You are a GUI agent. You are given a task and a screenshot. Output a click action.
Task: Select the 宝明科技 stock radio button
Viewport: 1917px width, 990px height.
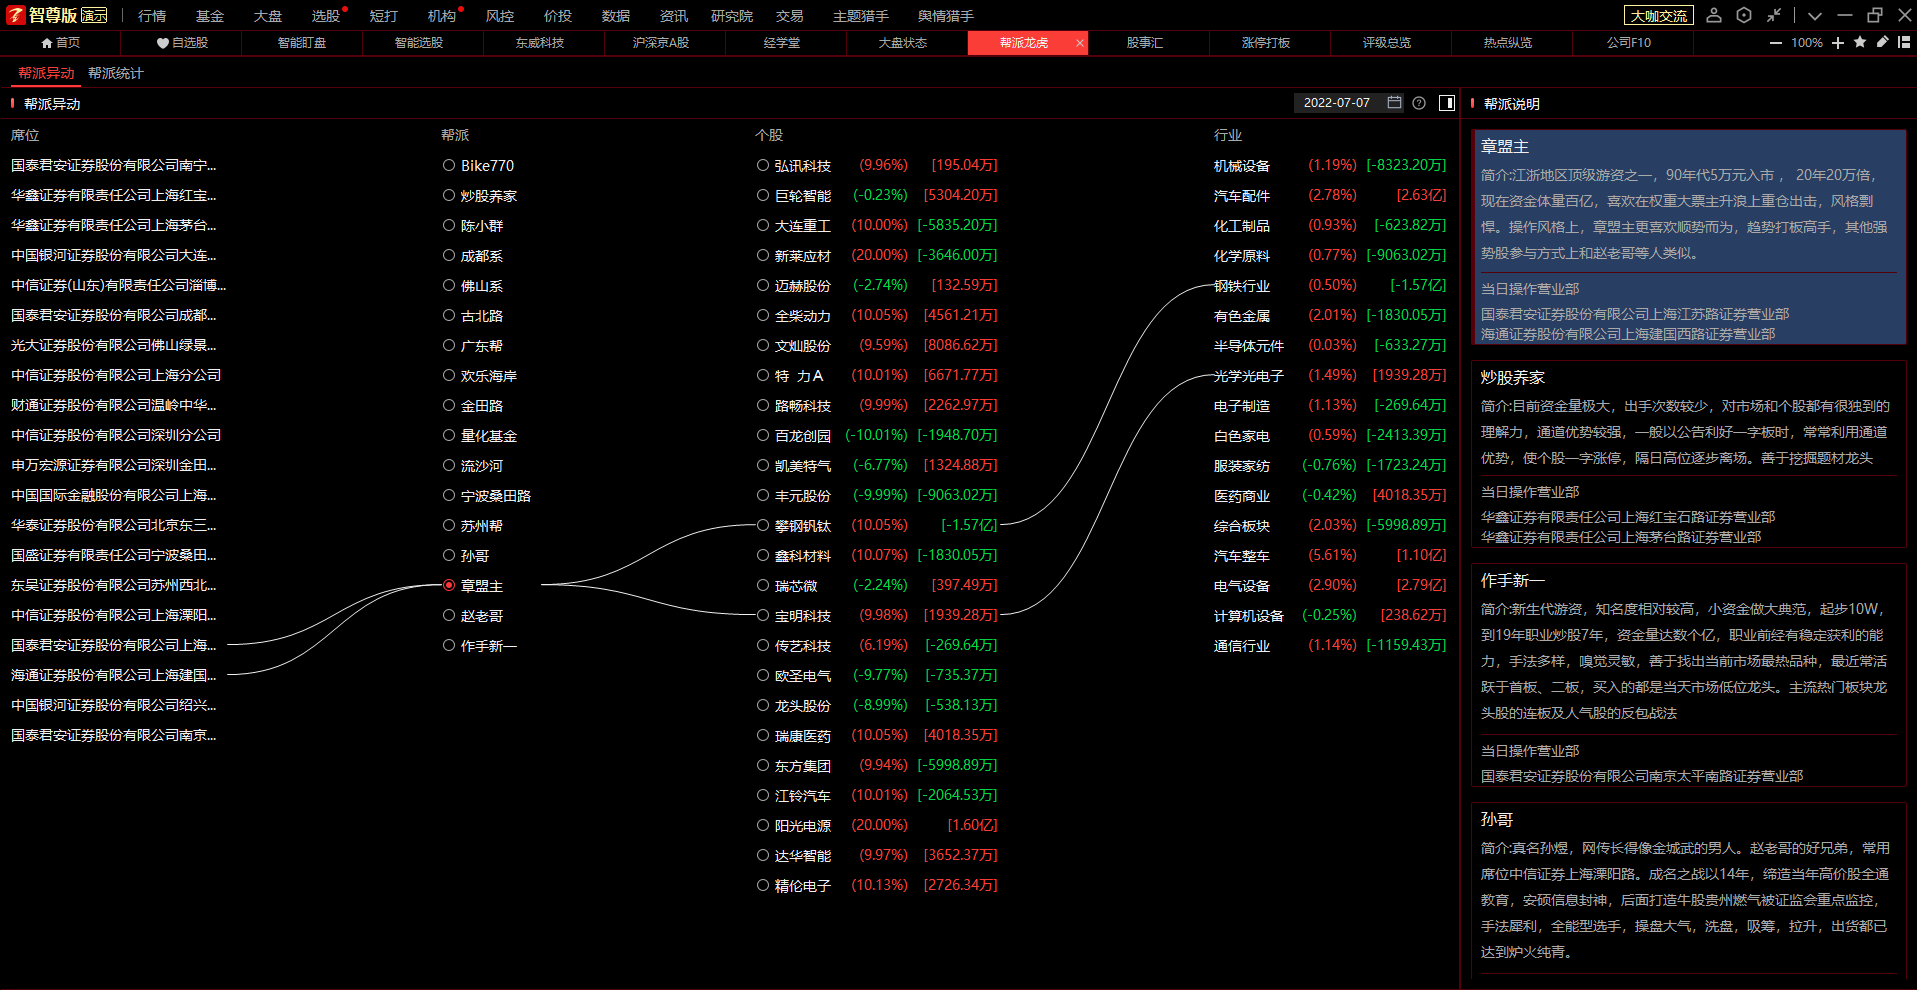(x=763, y=615)
